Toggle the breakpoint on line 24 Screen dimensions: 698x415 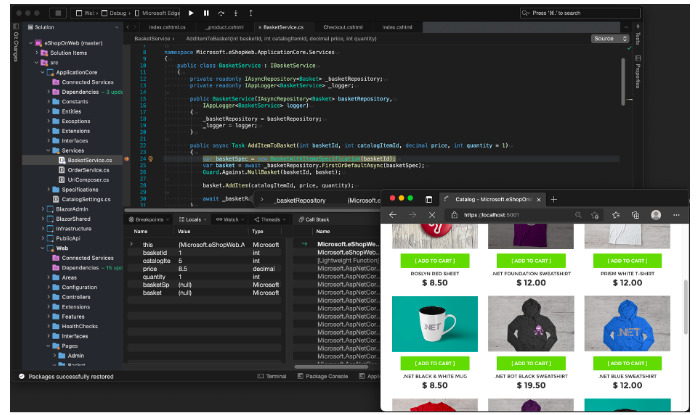click(127, 159)
